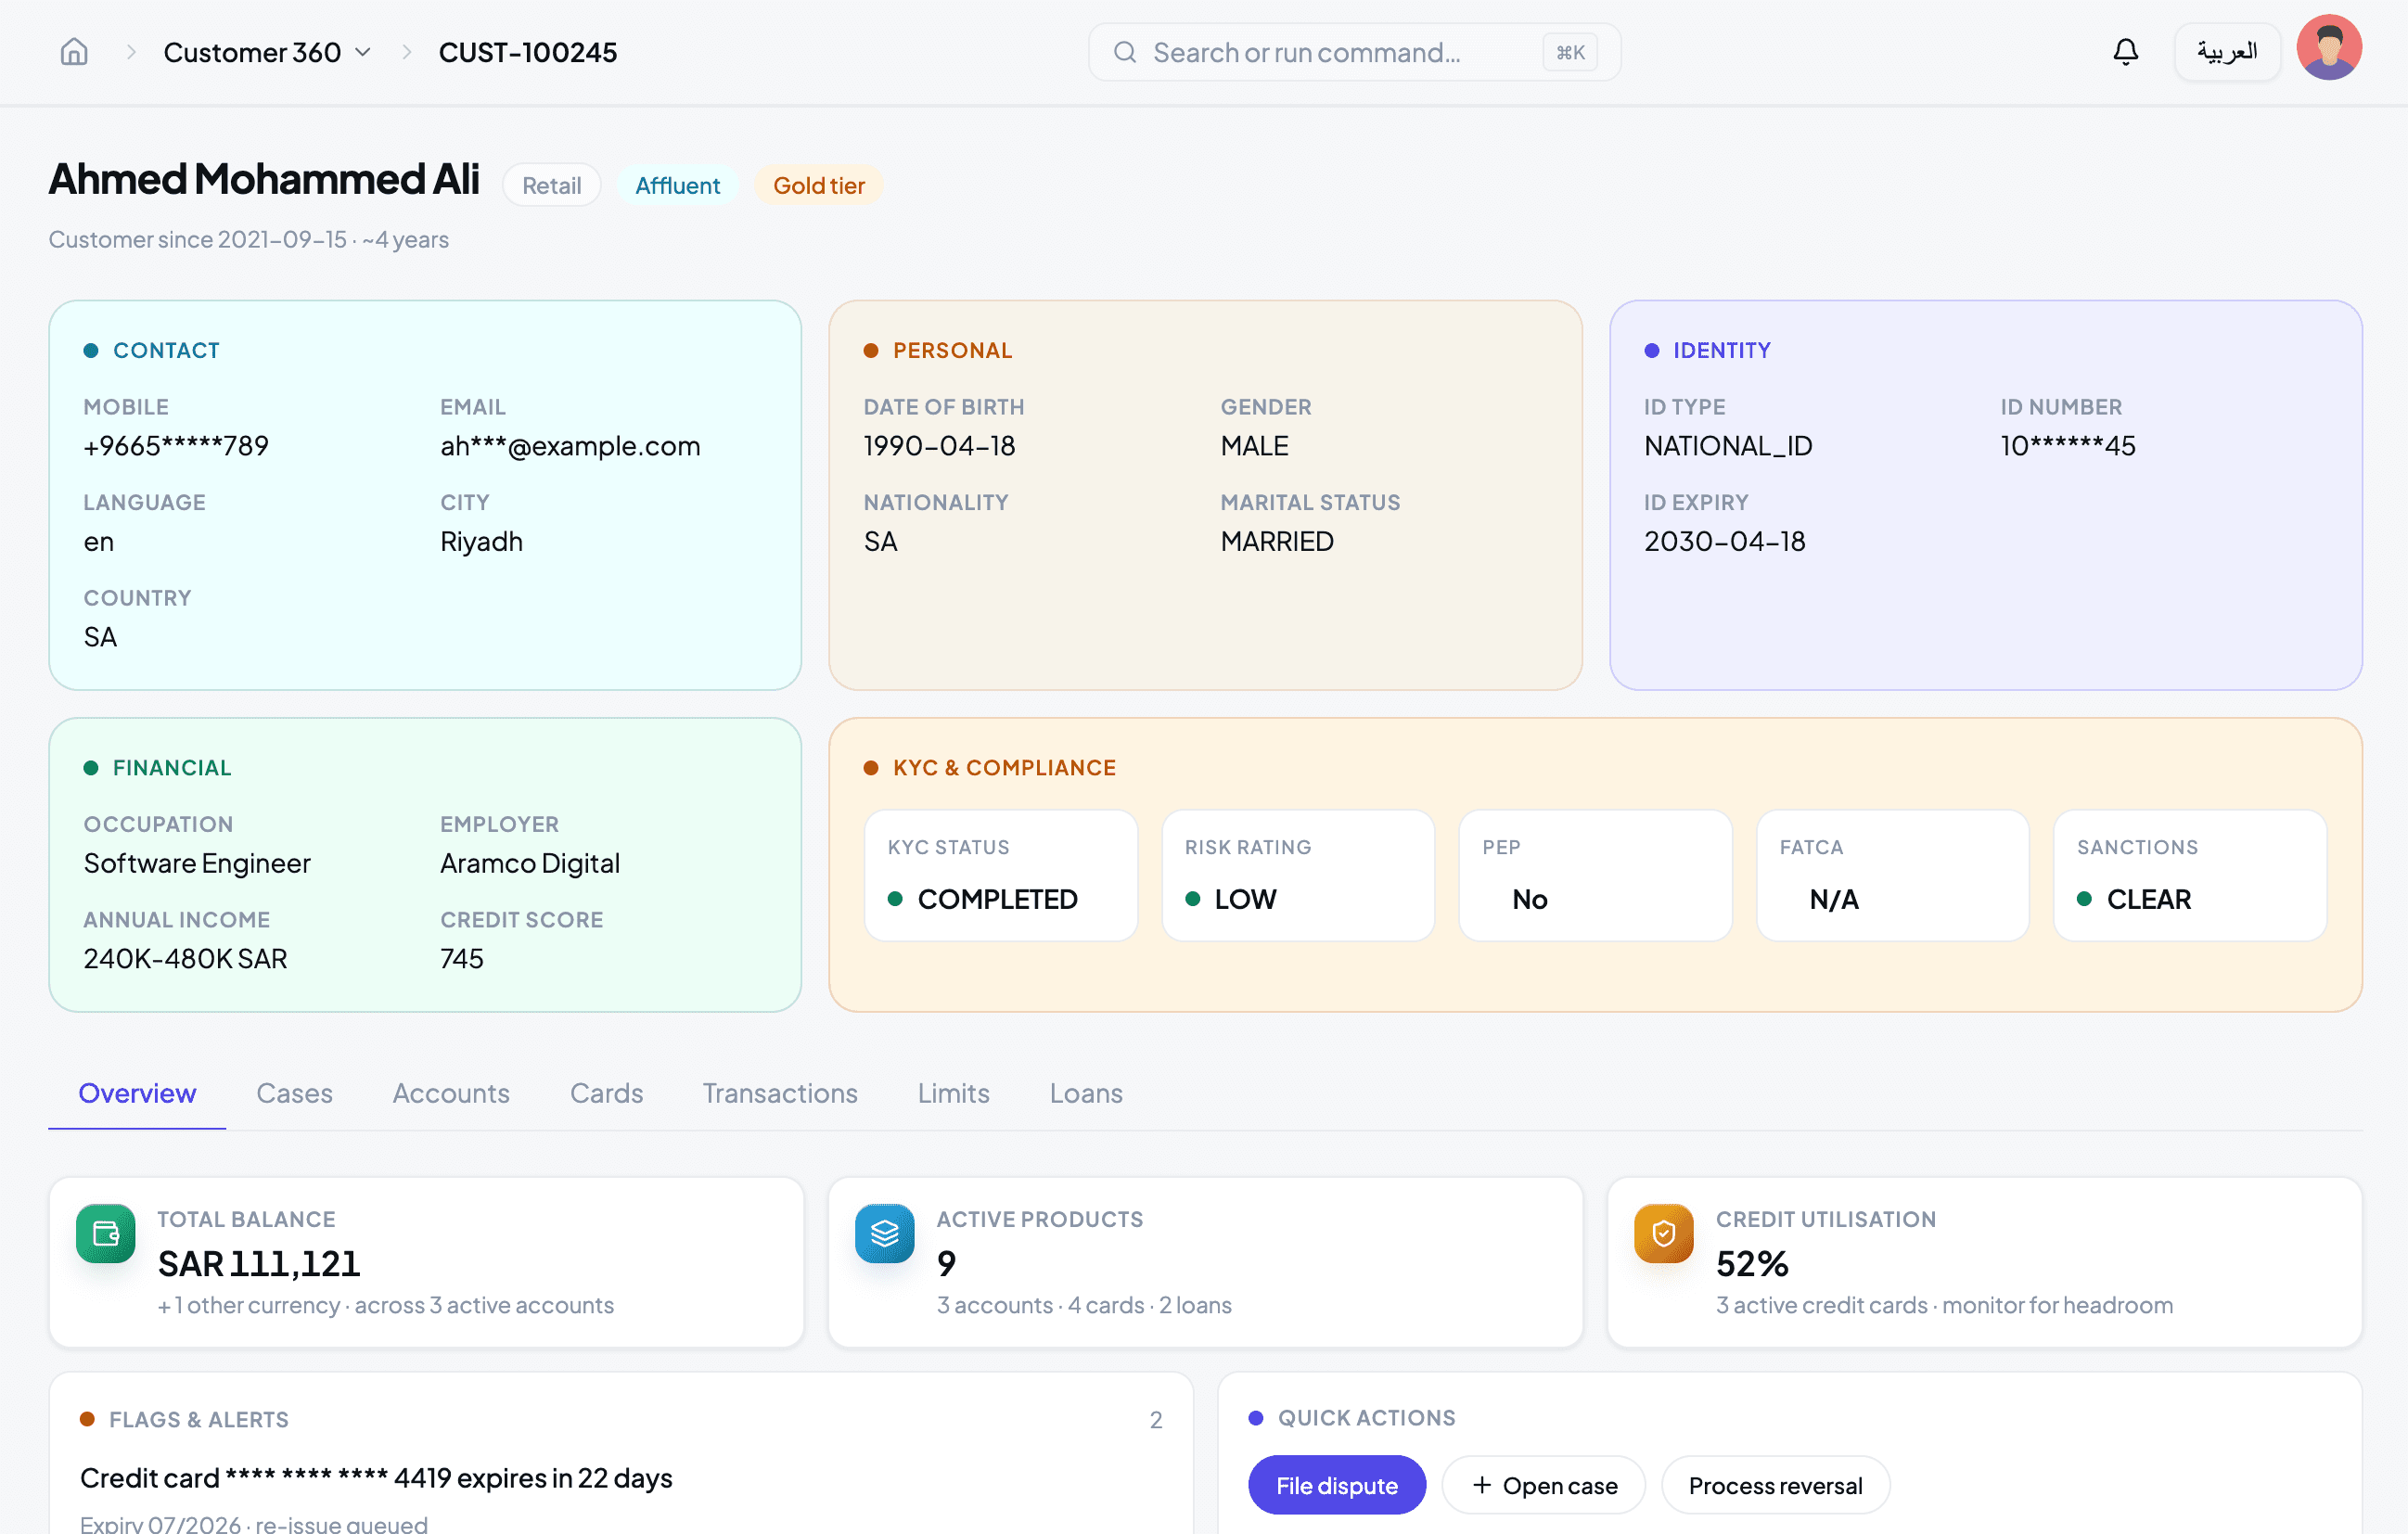This screenshot has height=1534, width=2408.
Task: Switch to the Cases tab
Action: [x=294, y=1093]
